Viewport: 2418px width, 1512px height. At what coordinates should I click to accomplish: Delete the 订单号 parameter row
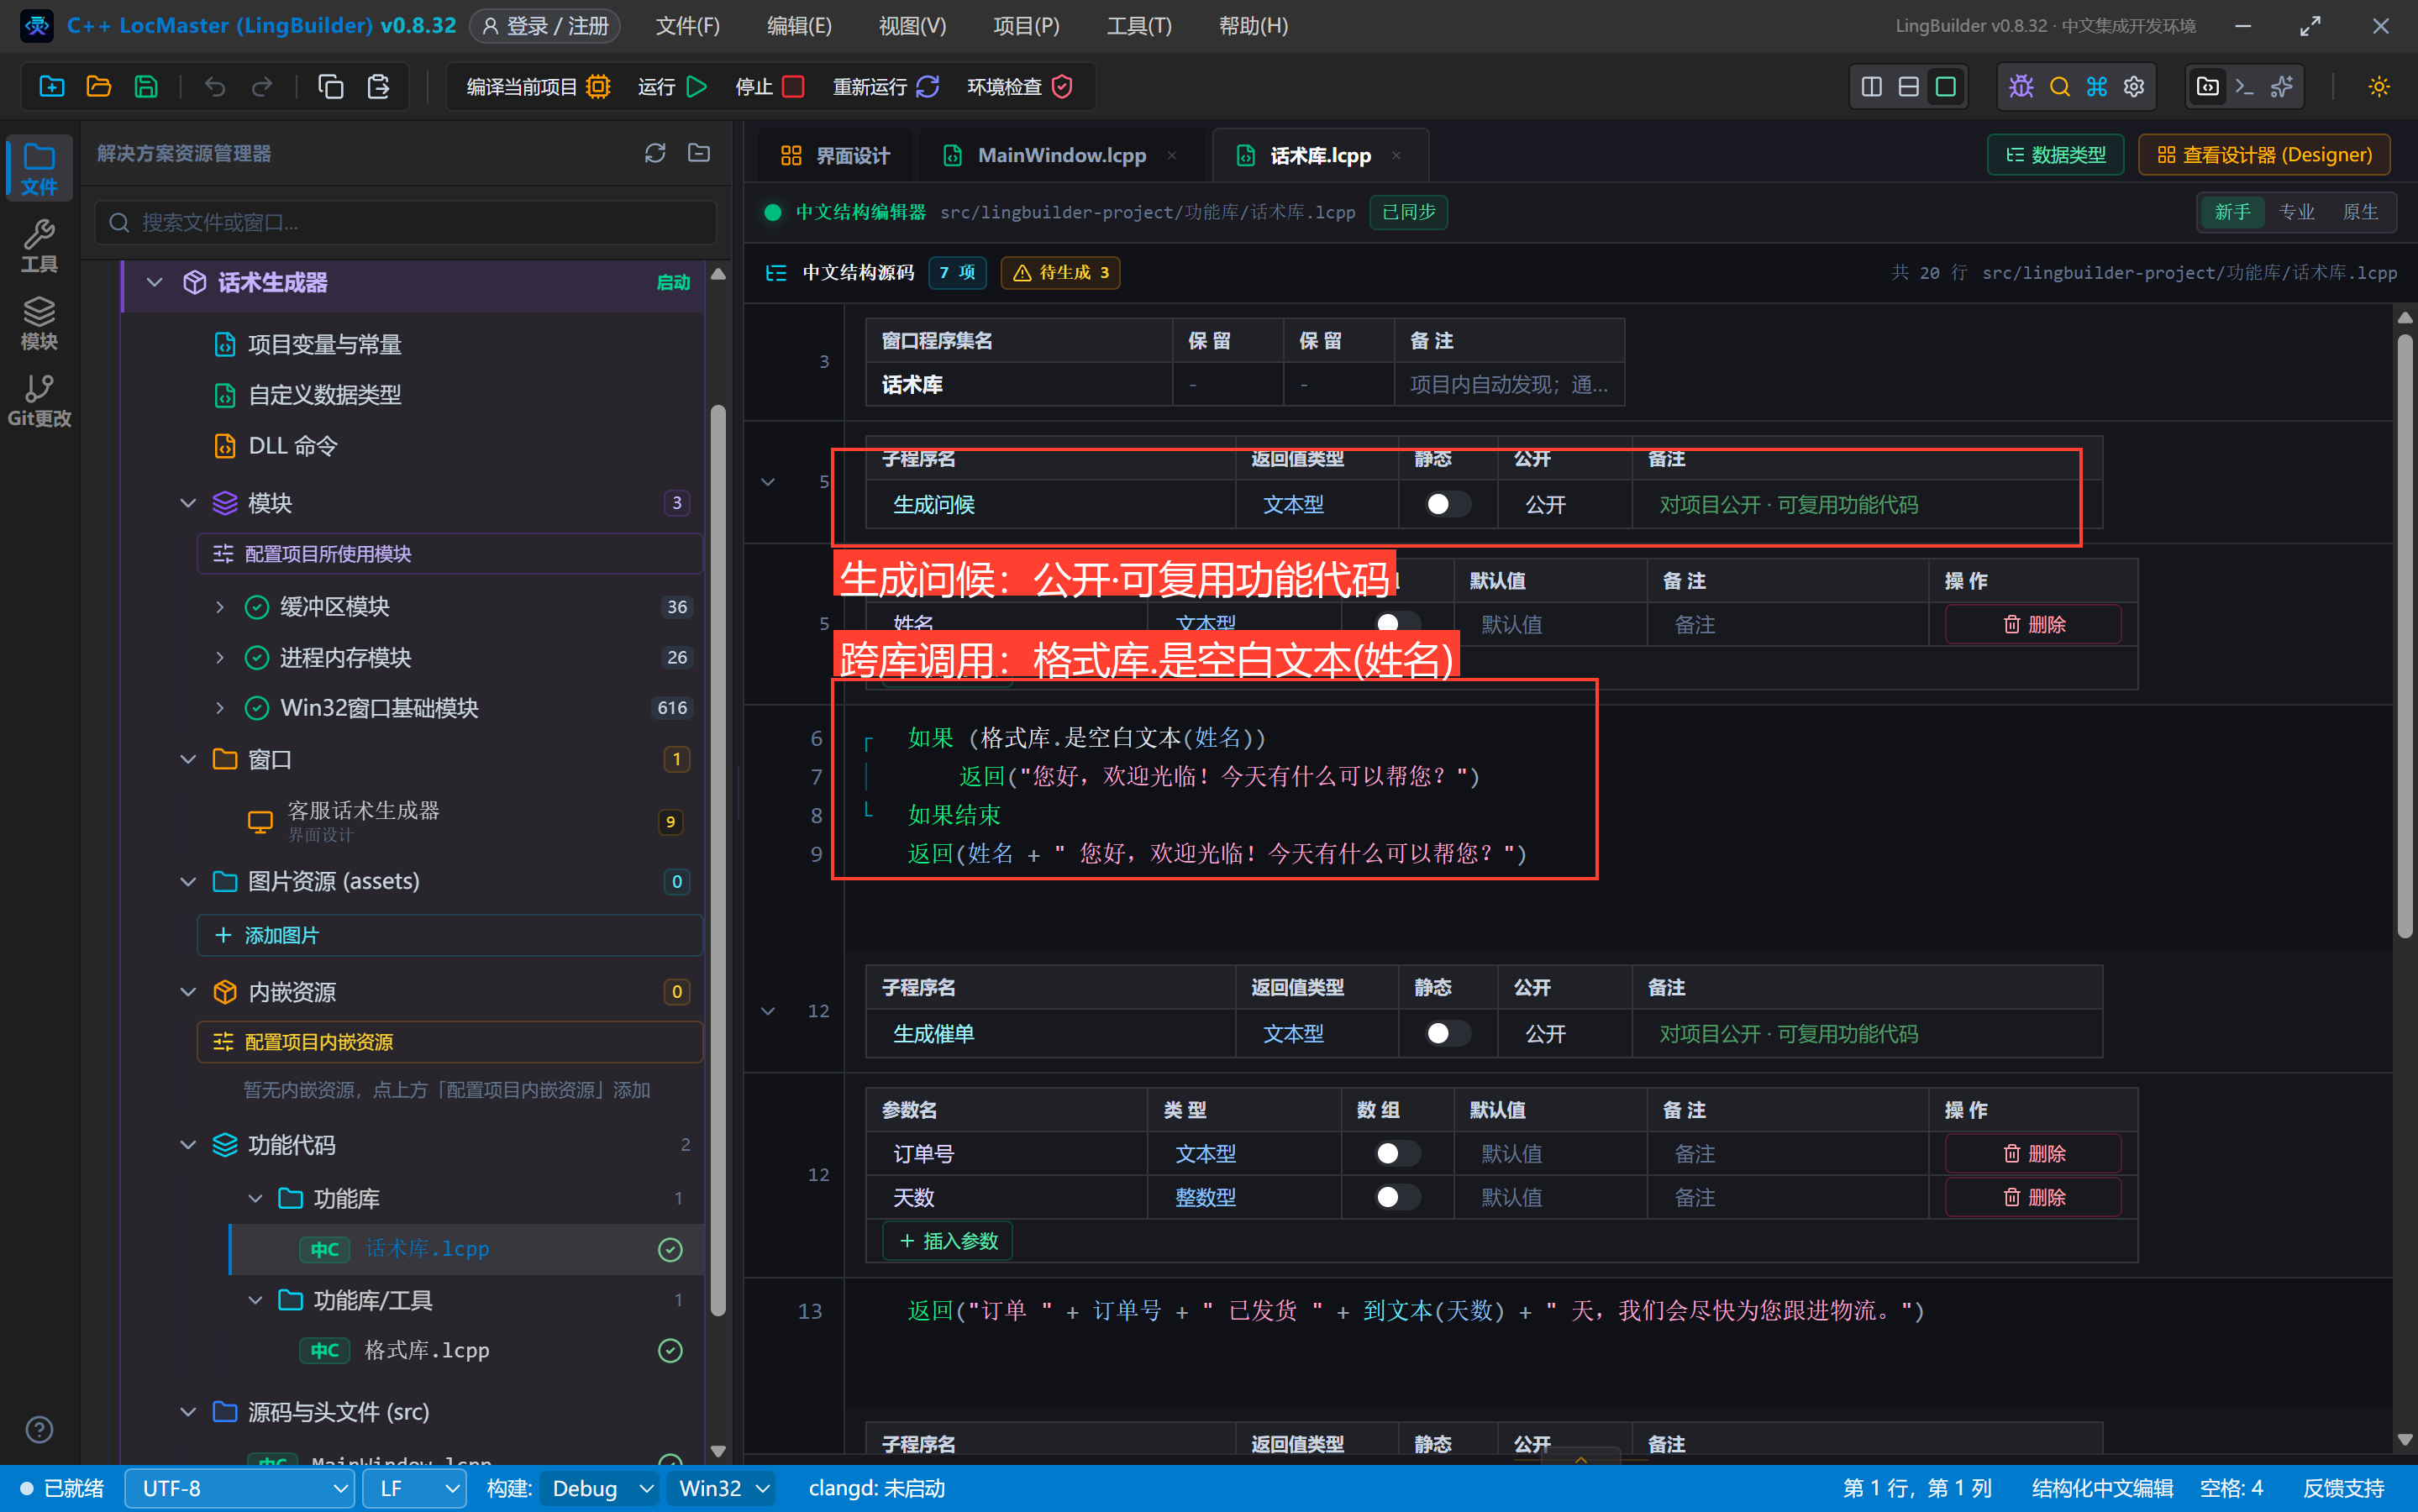2033,1153
